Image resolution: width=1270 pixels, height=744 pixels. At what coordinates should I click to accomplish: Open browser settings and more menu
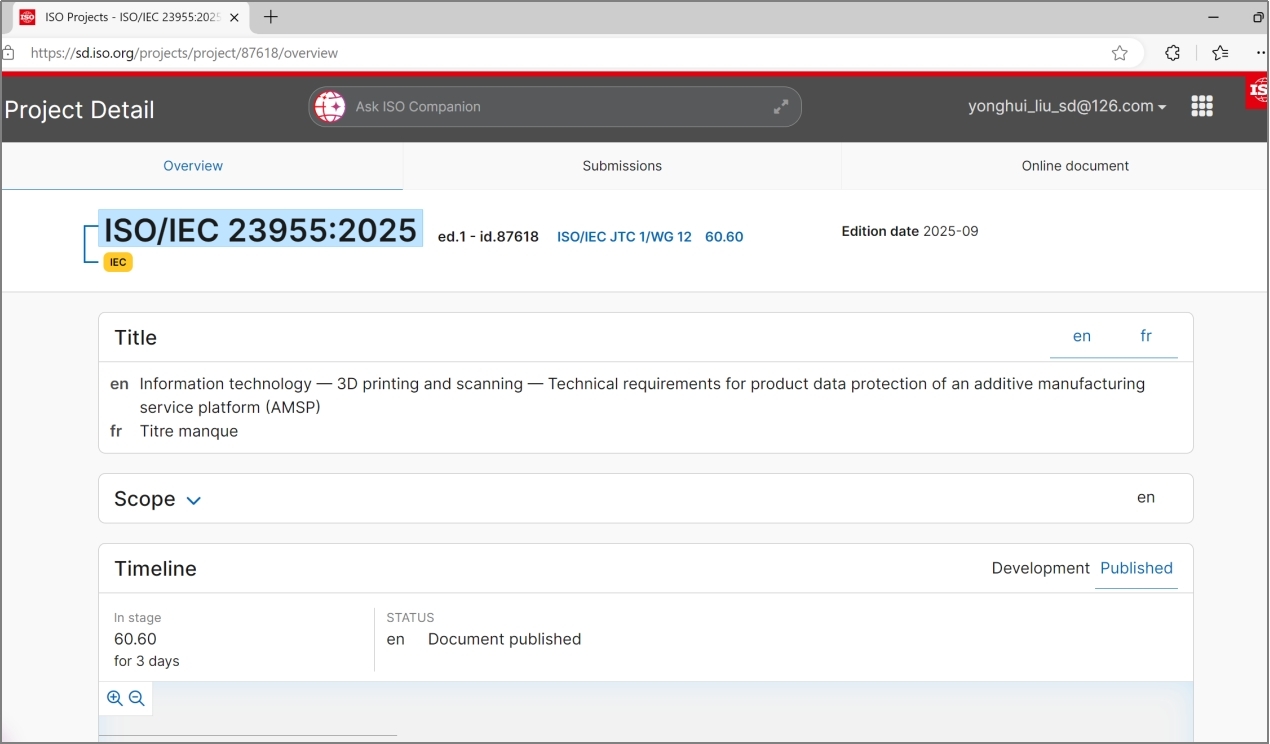[1260, 53]
